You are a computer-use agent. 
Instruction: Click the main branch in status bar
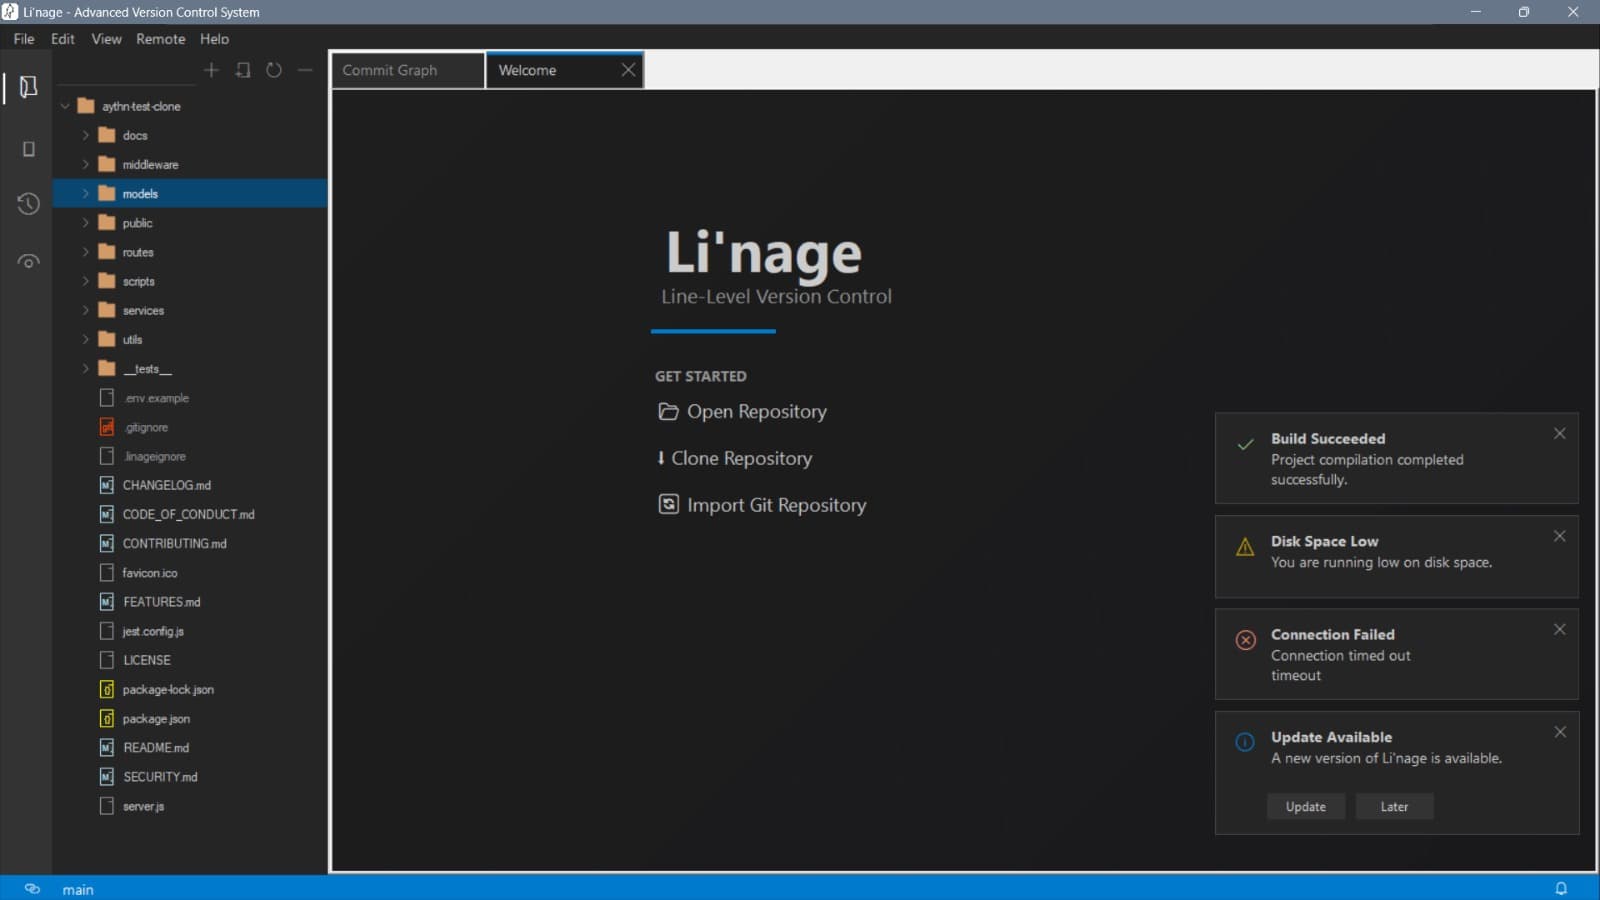(78, 889)
